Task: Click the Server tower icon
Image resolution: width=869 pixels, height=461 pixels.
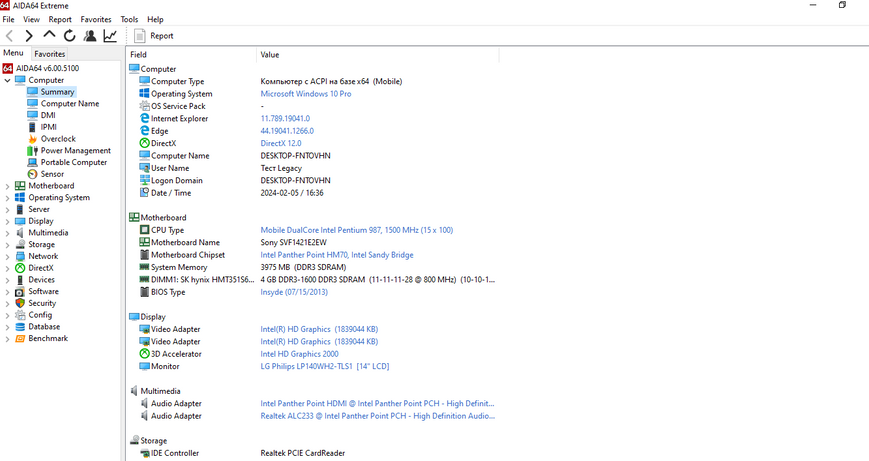Action: (x=20, y=209)
